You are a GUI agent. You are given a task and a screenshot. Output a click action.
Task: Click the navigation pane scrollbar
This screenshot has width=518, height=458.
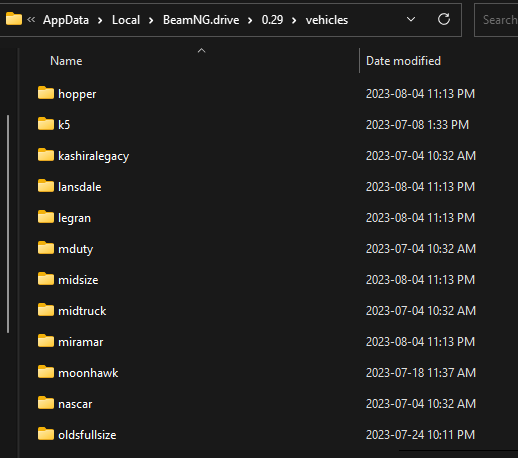click(x=8, y=224)
